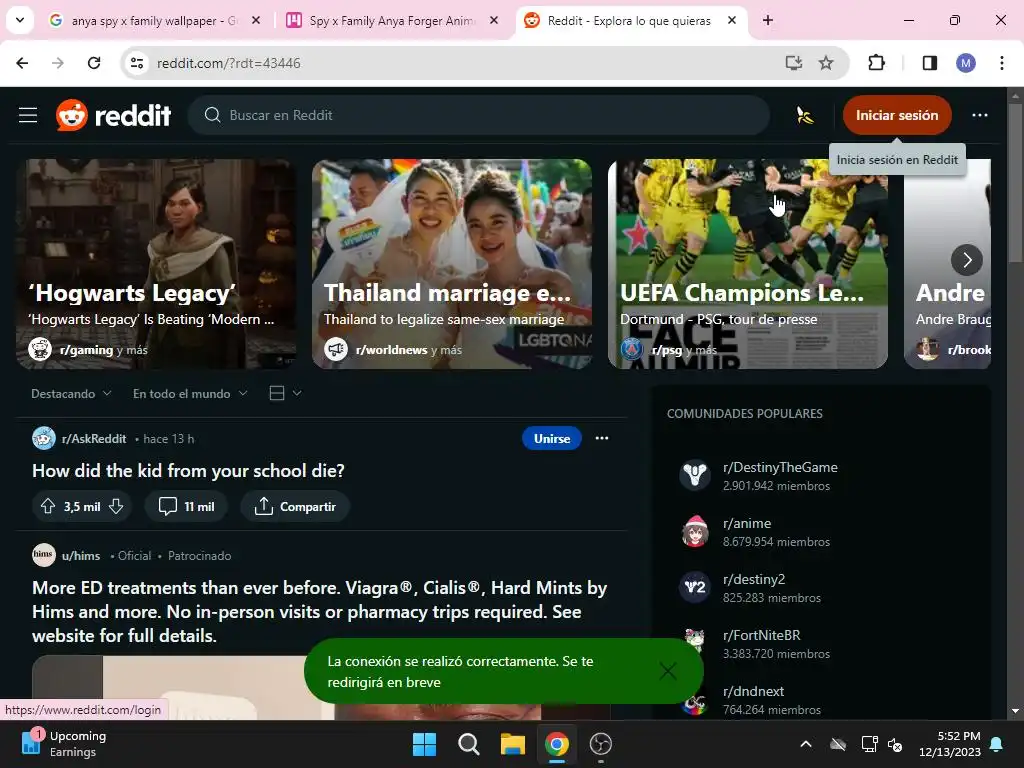Open a new browser tab

(x=768, y=21)
